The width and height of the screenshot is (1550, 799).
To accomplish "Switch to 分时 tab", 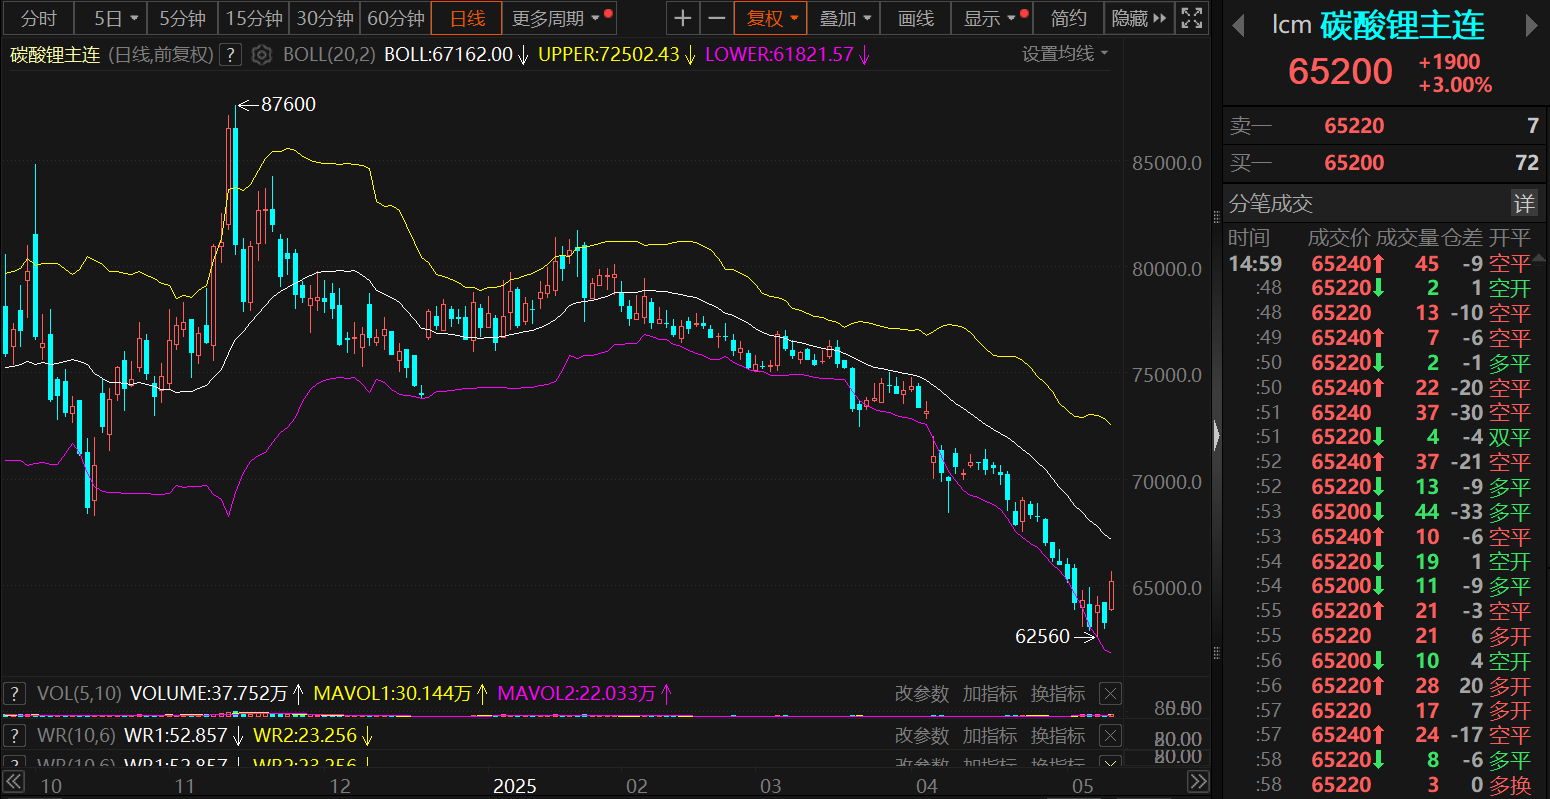I will (38, 18).
